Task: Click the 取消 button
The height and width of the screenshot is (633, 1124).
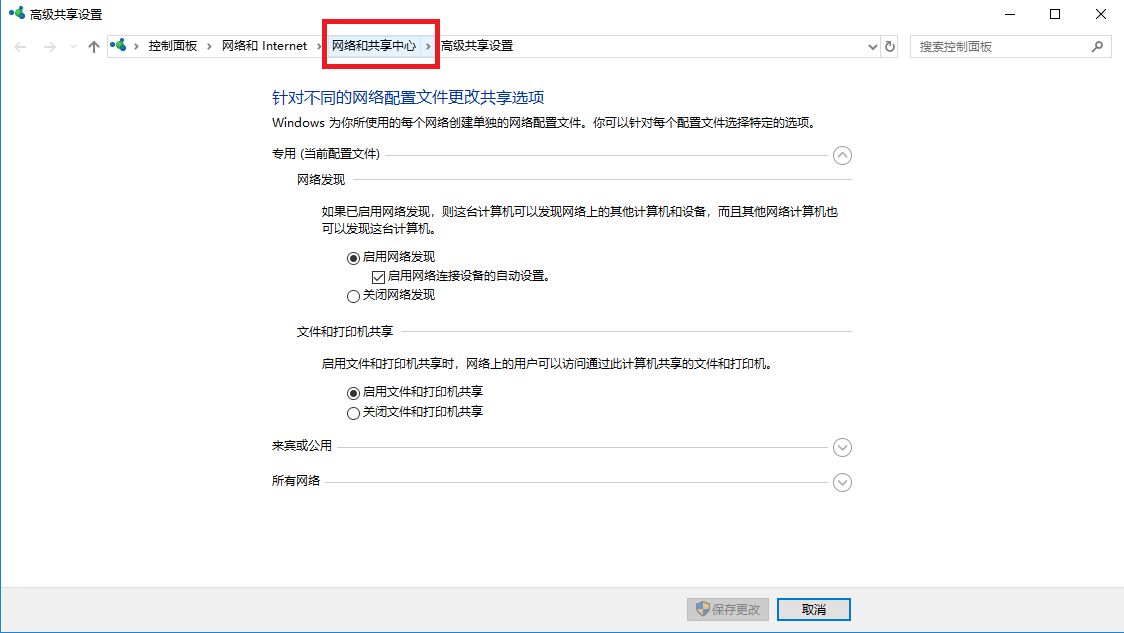Action: coord(814,609)
